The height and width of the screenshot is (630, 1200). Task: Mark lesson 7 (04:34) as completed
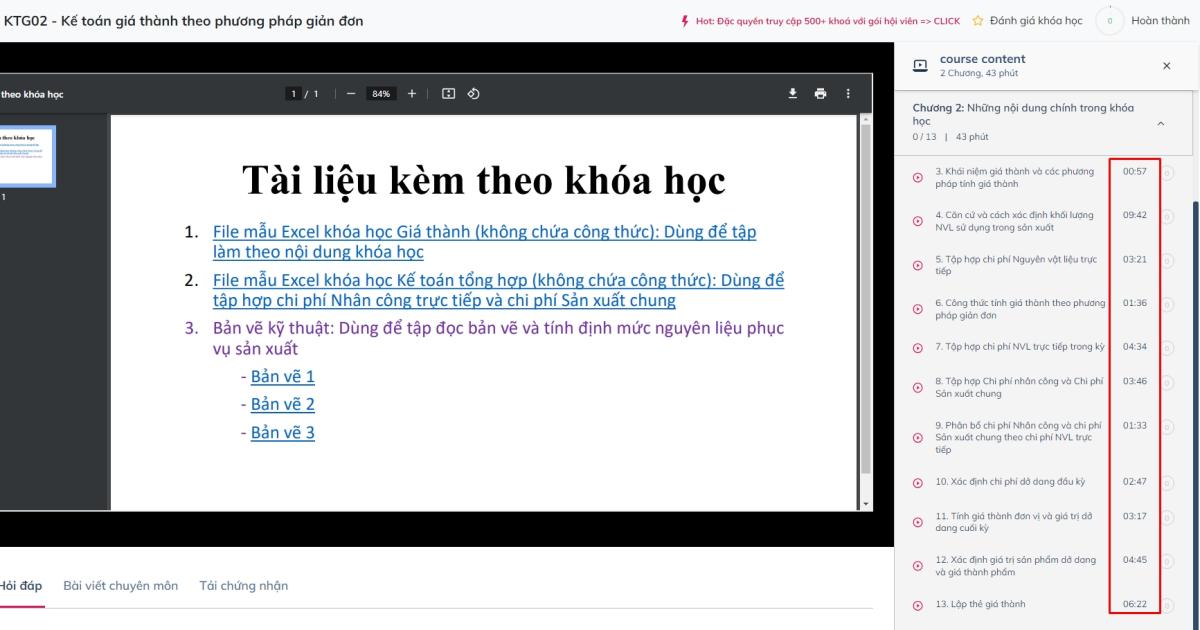pos(1167,347)
